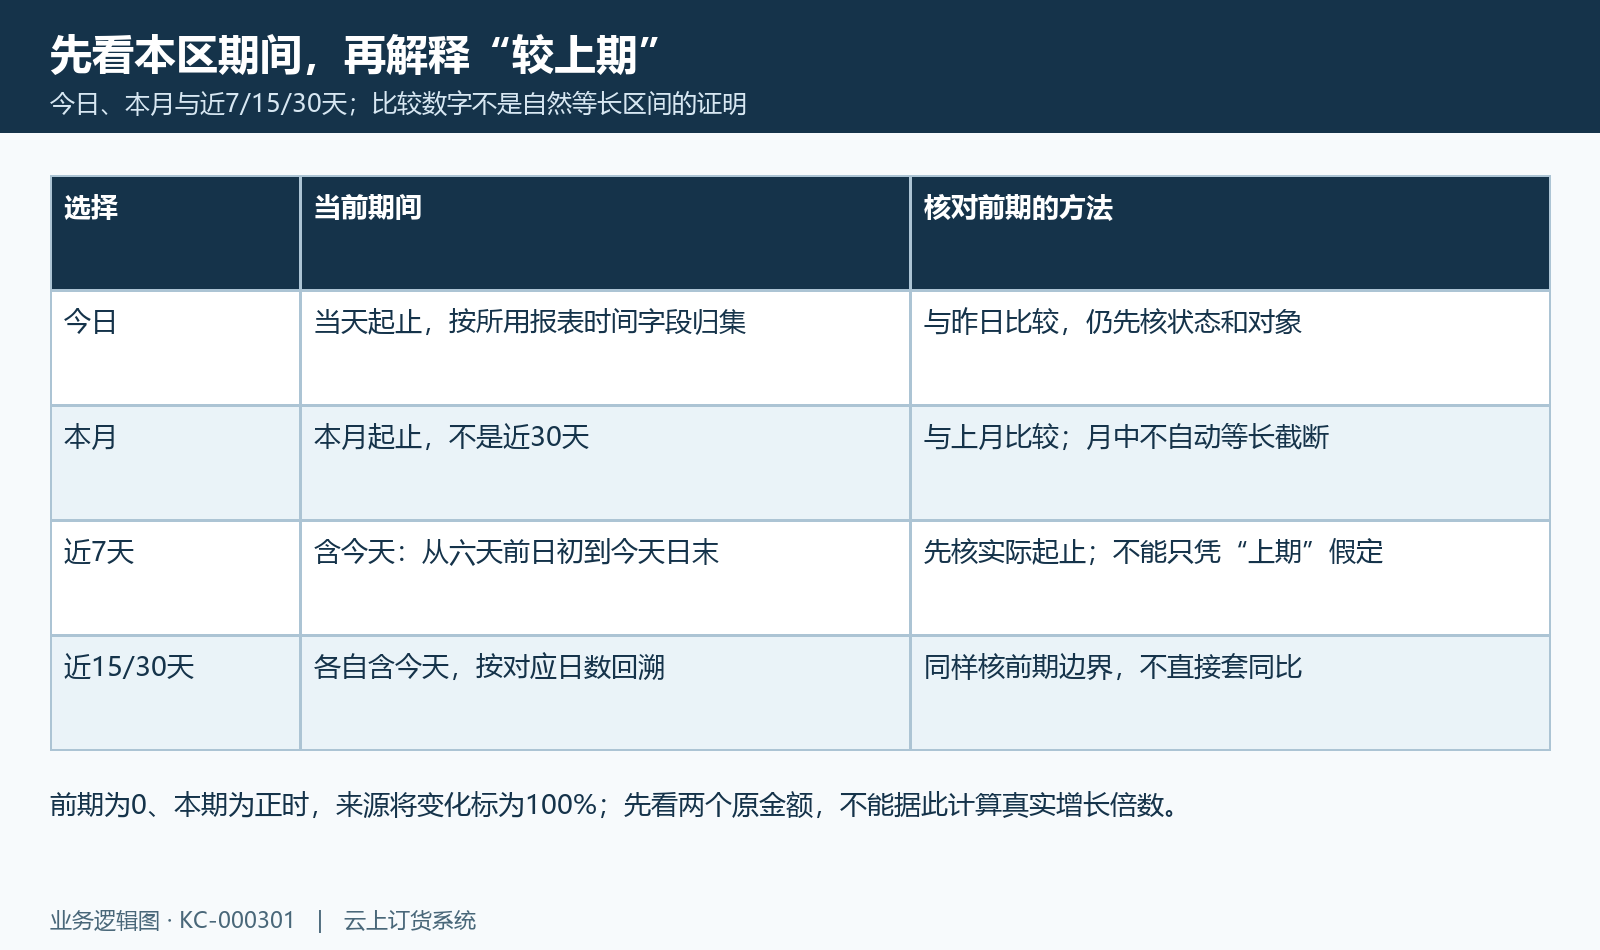The width and height of the screenshot is (1600, 950).
Task: Click '与昨日比较，仍先核状态和对象' cell
Action: (x=1230, y=348)
